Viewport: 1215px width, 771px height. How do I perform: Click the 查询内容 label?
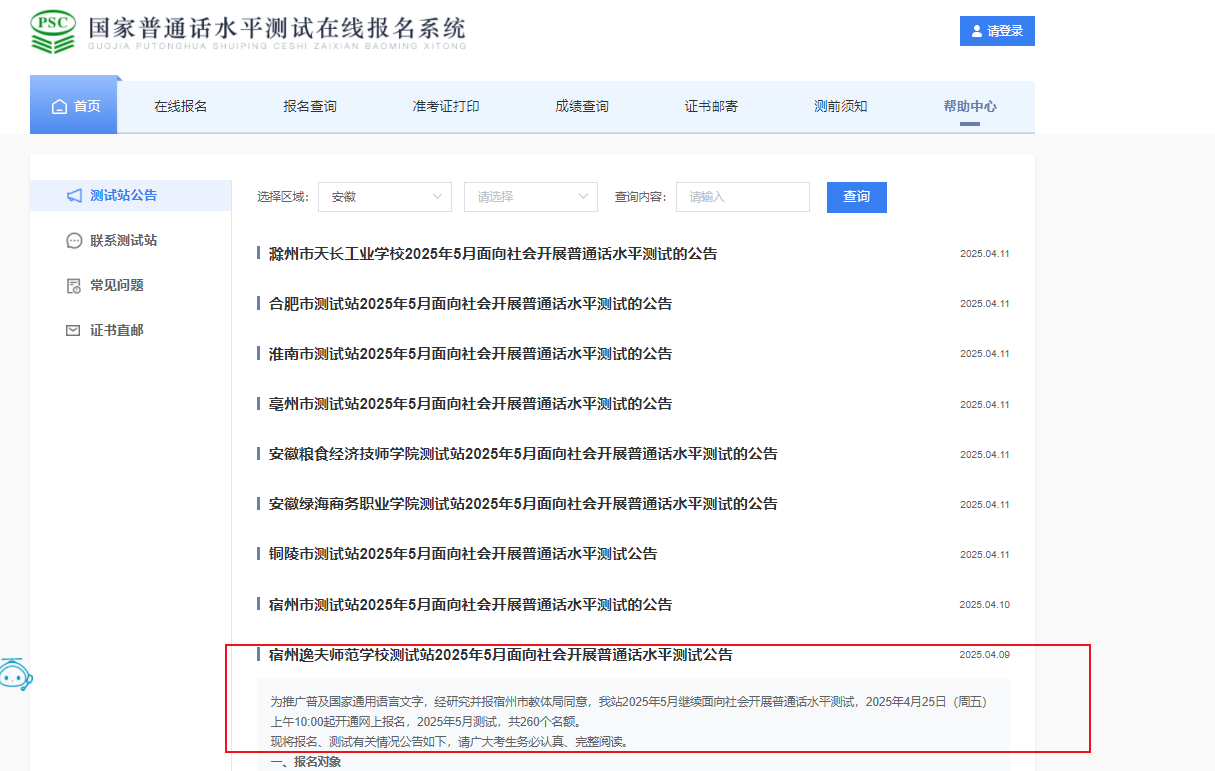point(640,197)
